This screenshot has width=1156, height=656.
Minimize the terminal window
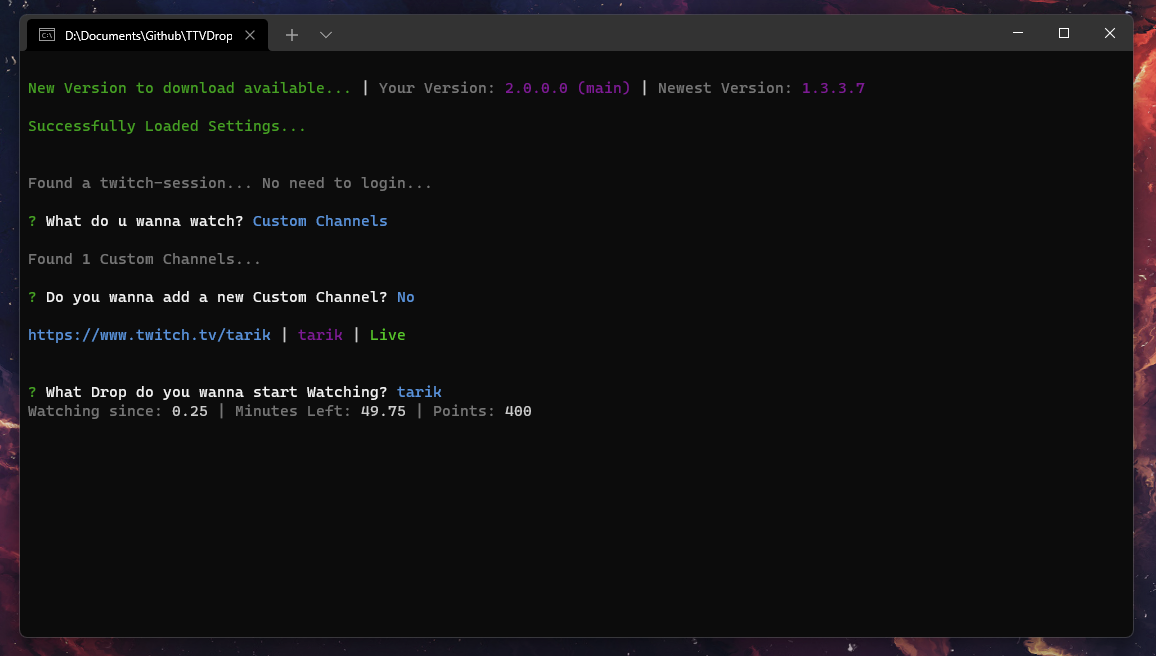(x=1018, y=33)
